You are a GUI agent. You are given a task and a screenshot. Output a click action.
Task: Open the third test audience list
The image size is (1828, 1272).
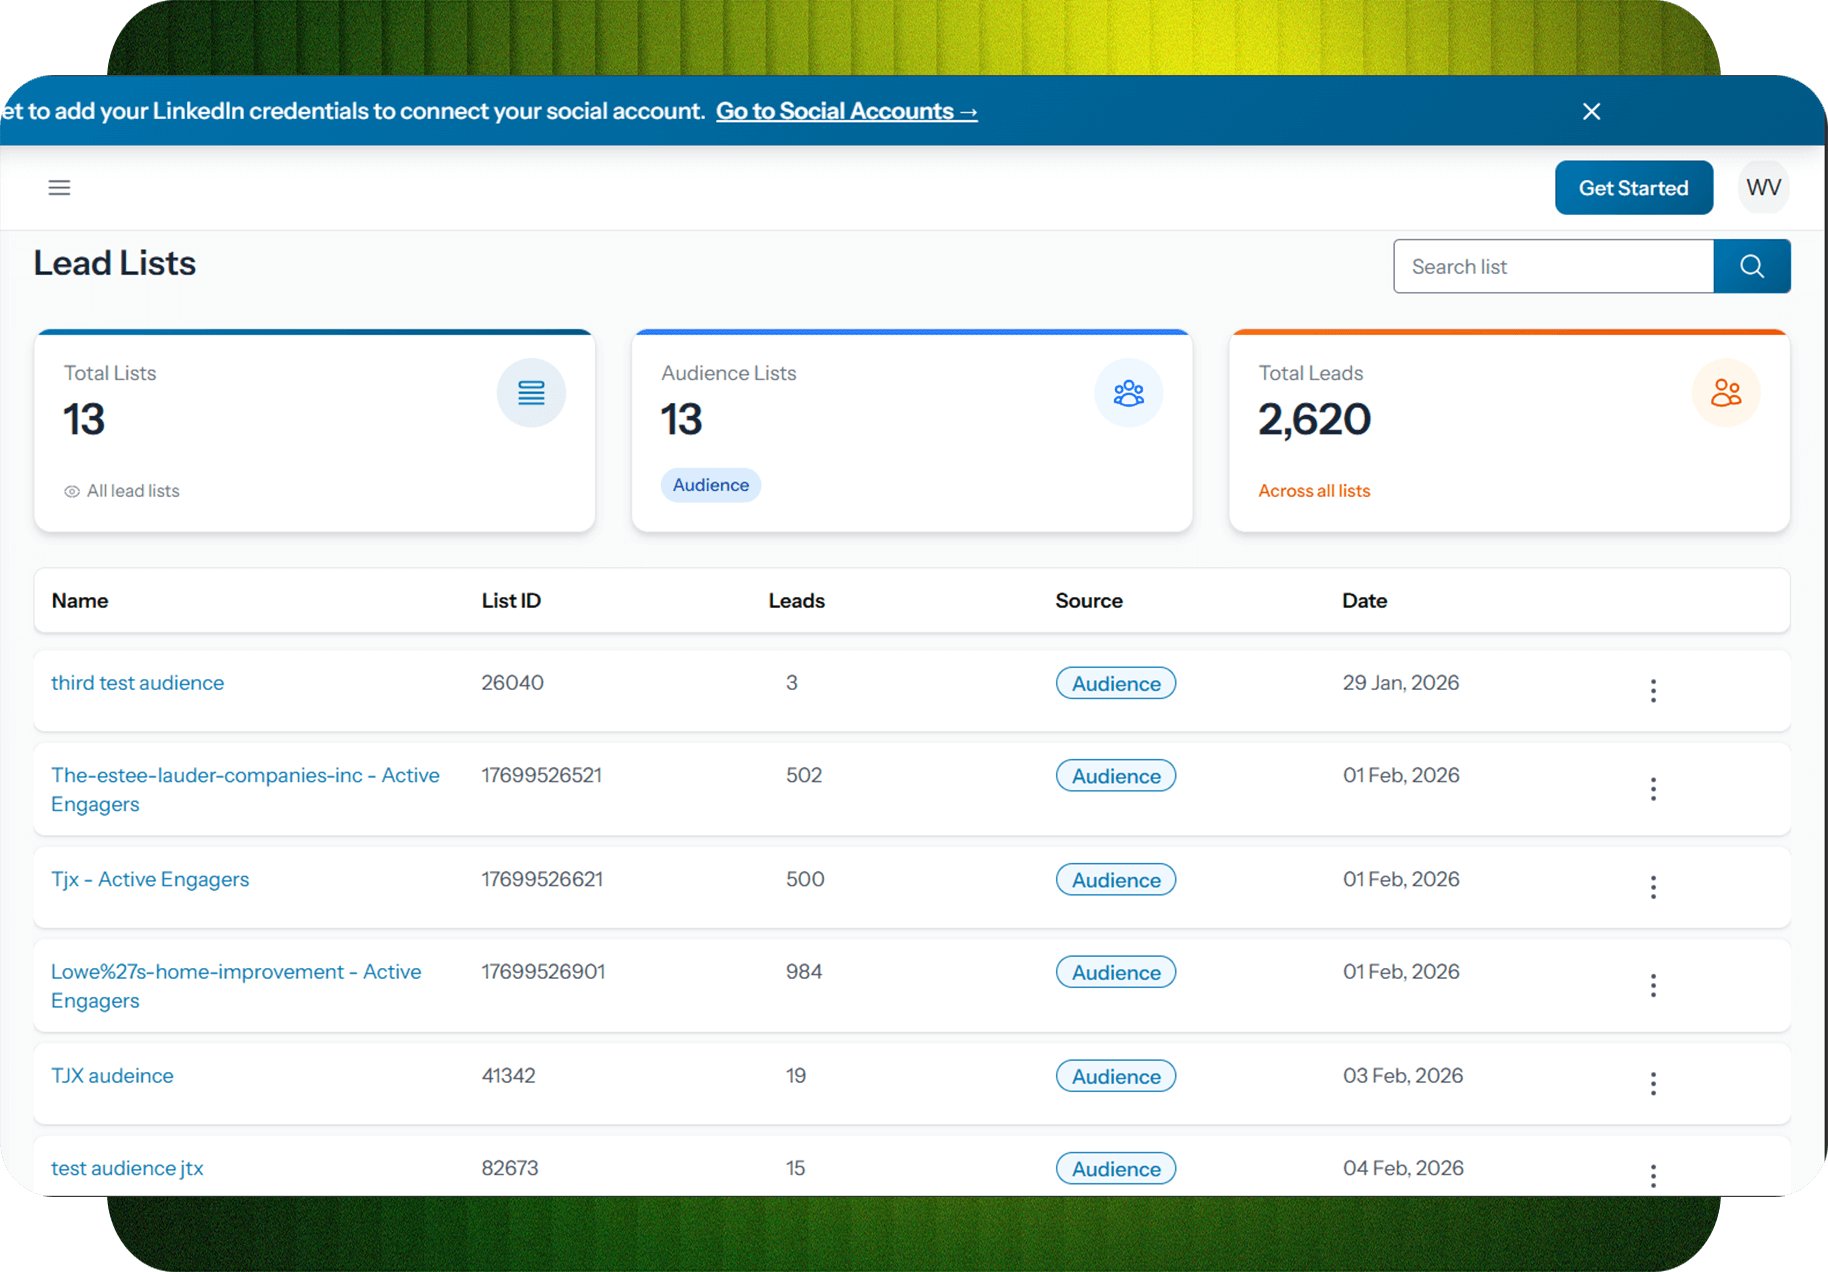(138, 683)
